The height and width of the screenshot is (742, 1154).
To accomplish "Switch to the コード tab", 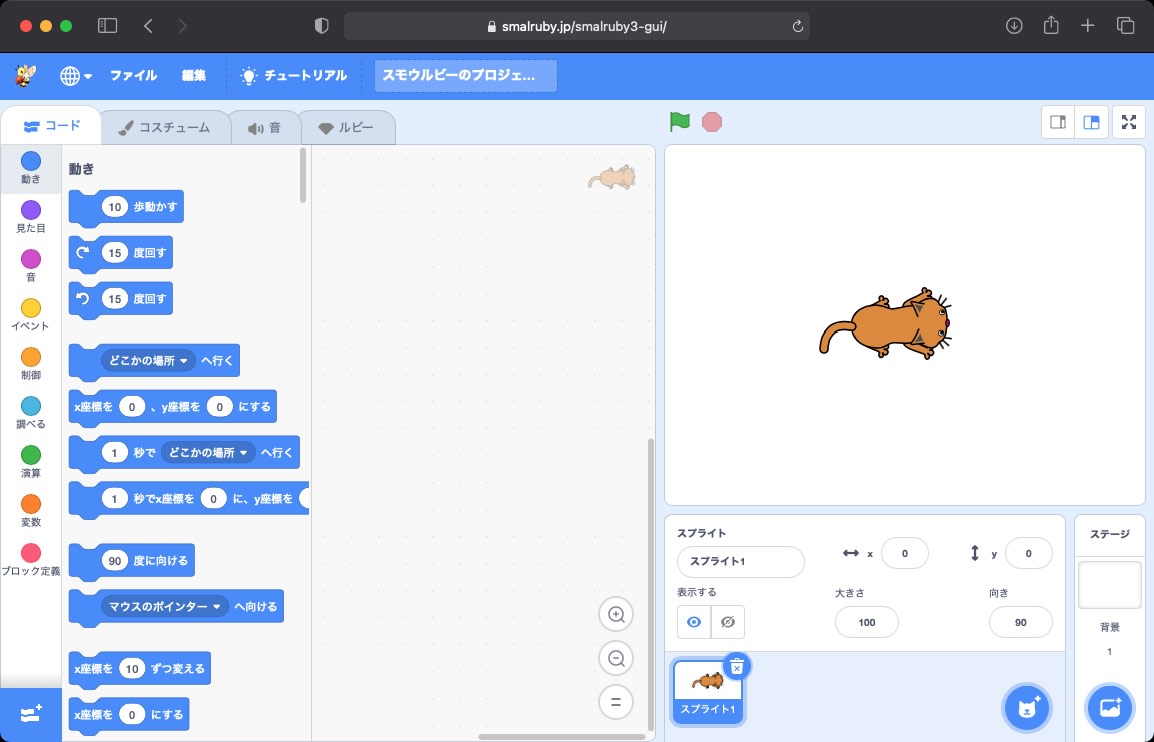I will click(52, 126).
